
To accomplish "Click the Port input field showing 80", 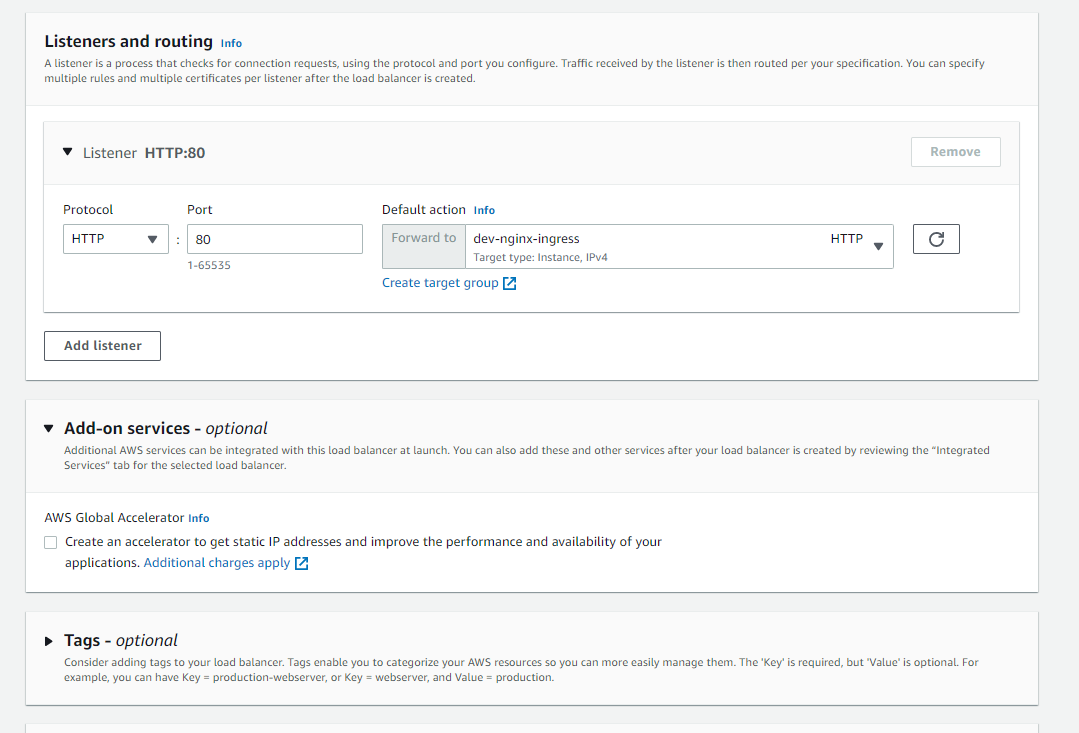I will click(274, 239).
